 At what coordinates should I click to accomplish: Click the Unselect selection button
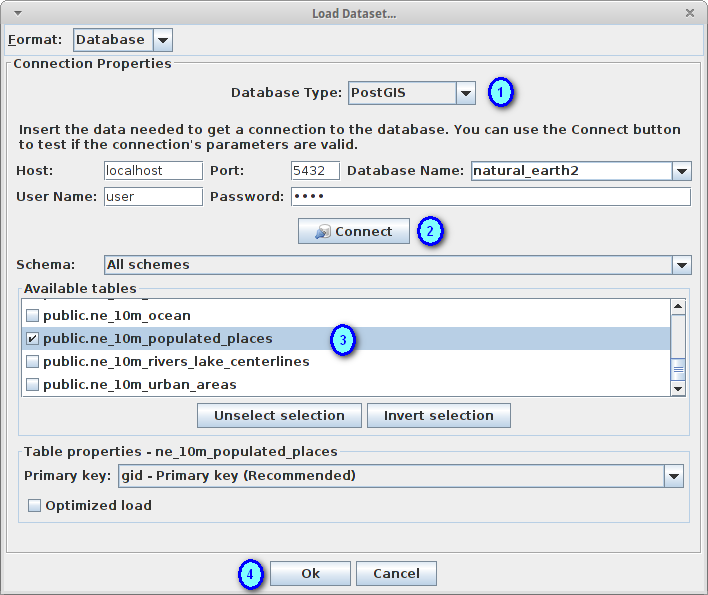click(x=279, y=415)
